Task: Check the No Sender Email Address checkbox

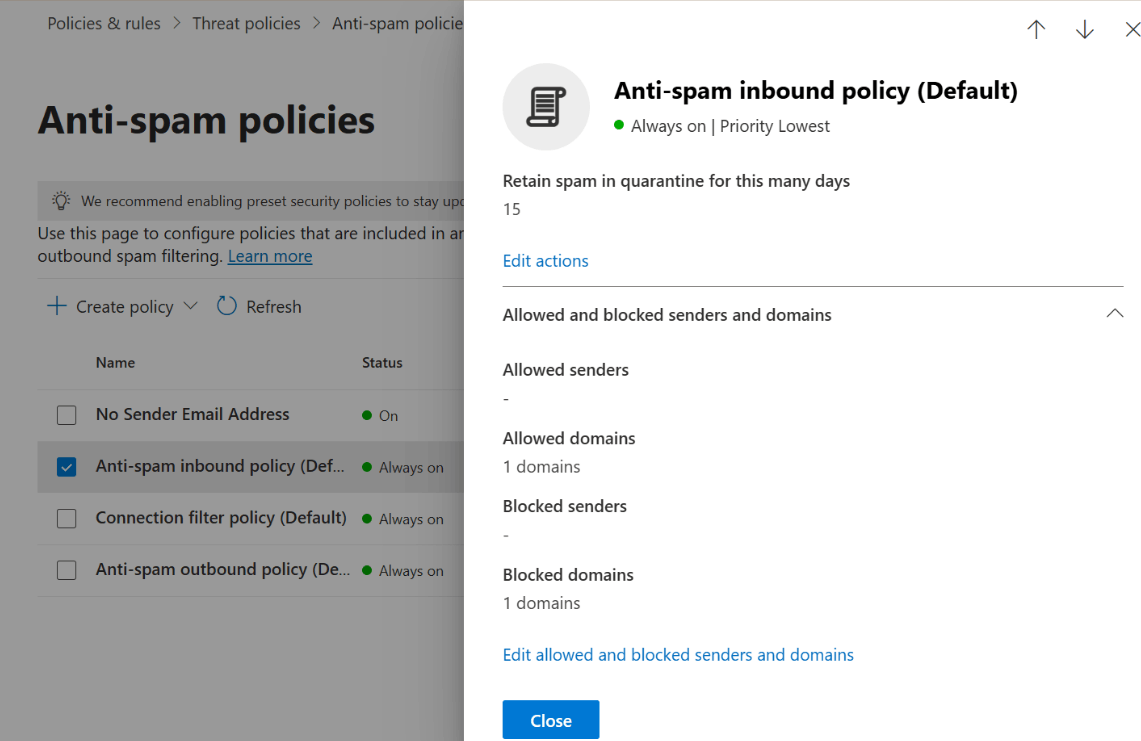Action: pyautogui.click(x=66, y=415)
